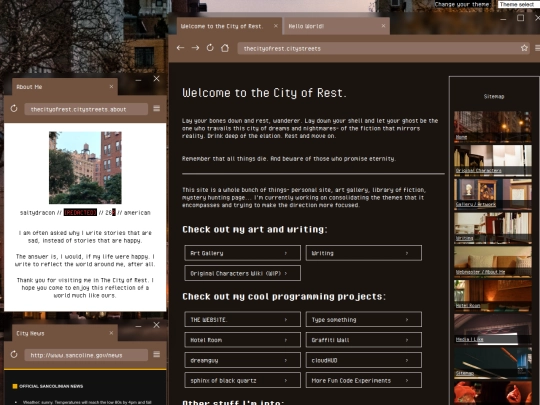This screenshot has width=540, height=405.
Task: Close the City News tab
Action: 111,333
